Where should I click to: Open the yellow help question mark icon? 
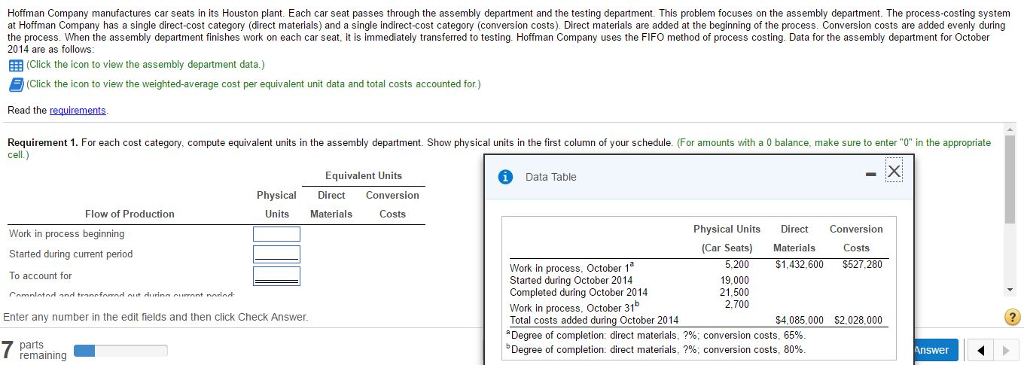[x=1012, y=317]
